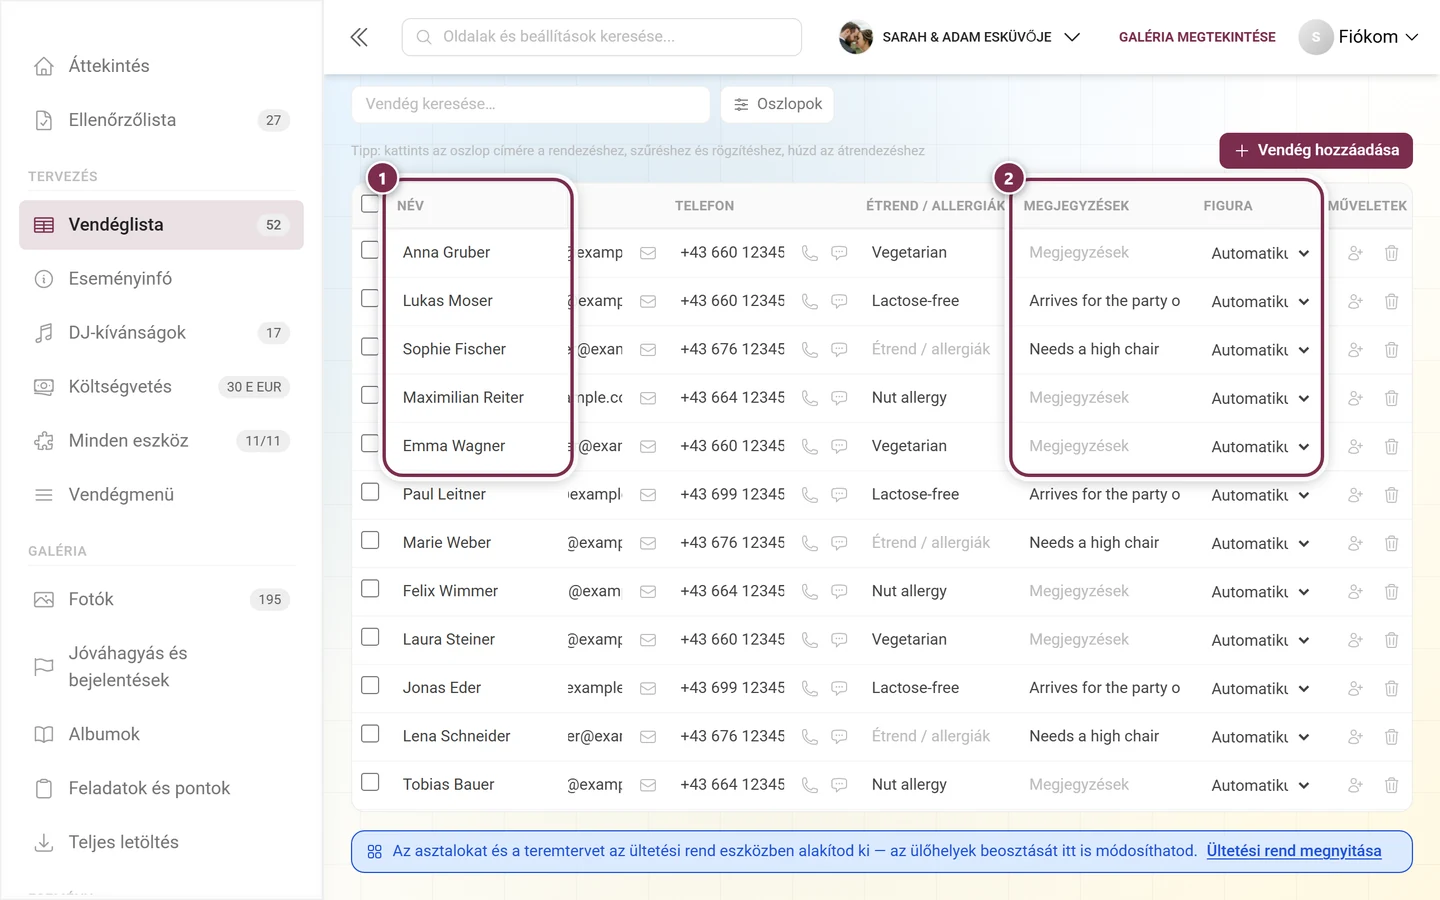This screenshot has height=900, width=1440.
Task: Go to Ellenőrzőlista in the sidebar
Action: (161, 120)
